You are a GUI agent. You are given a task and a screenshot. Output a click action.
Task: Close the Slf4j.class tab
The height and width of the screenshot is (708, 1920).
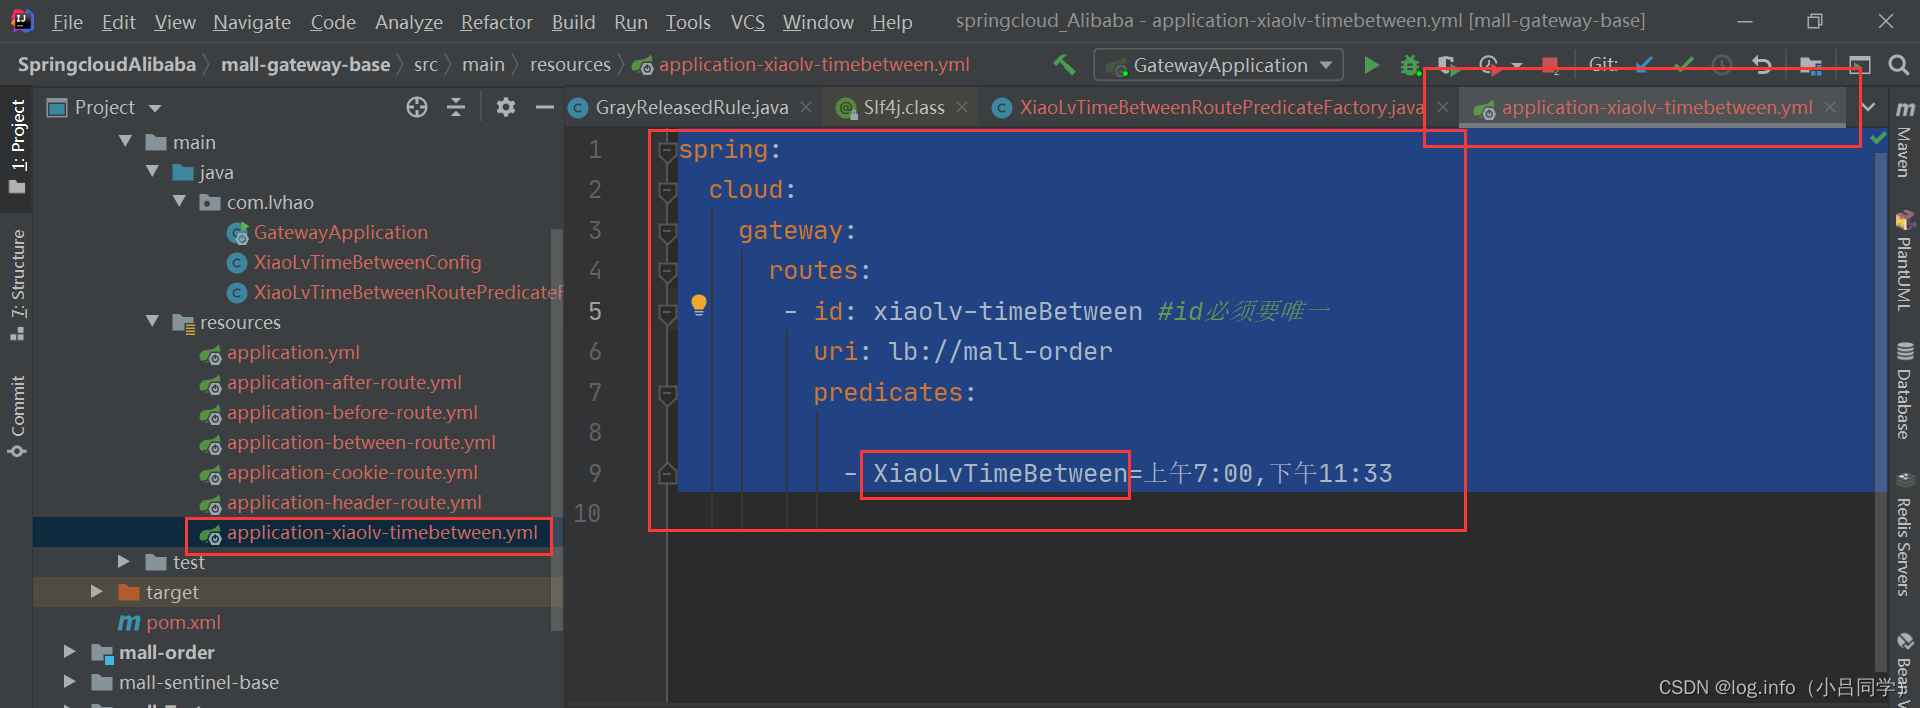click(961, 107)
